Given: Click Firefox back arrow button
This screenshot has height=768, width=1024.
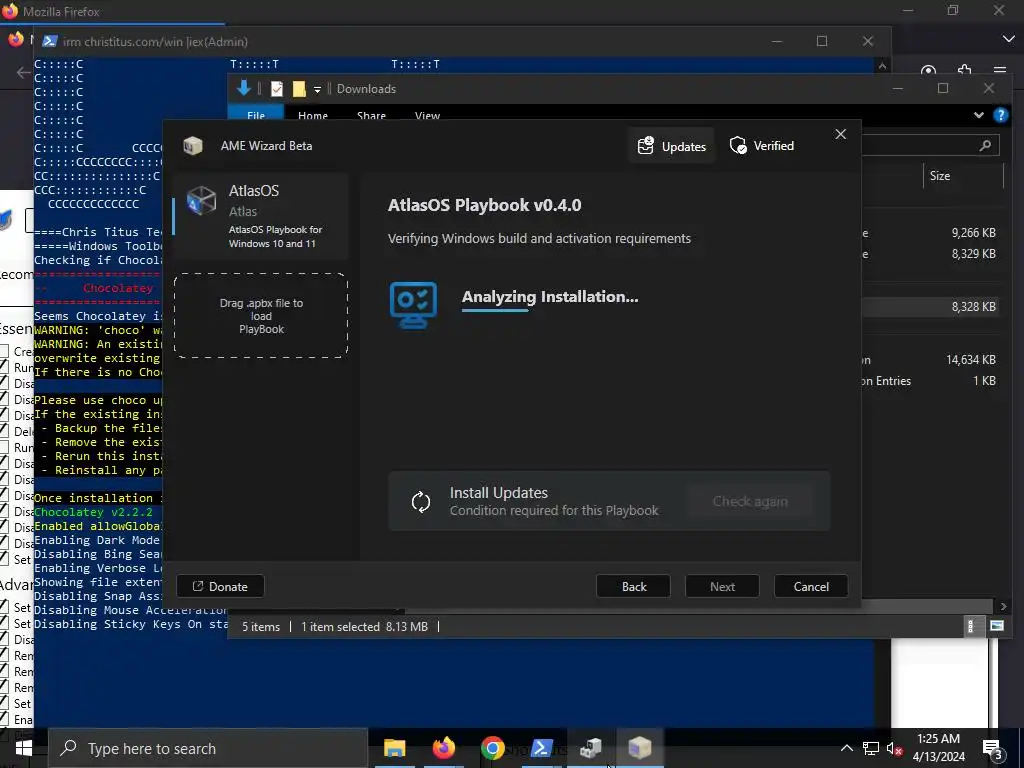Looking at the screenshot, I should [24, 72].
